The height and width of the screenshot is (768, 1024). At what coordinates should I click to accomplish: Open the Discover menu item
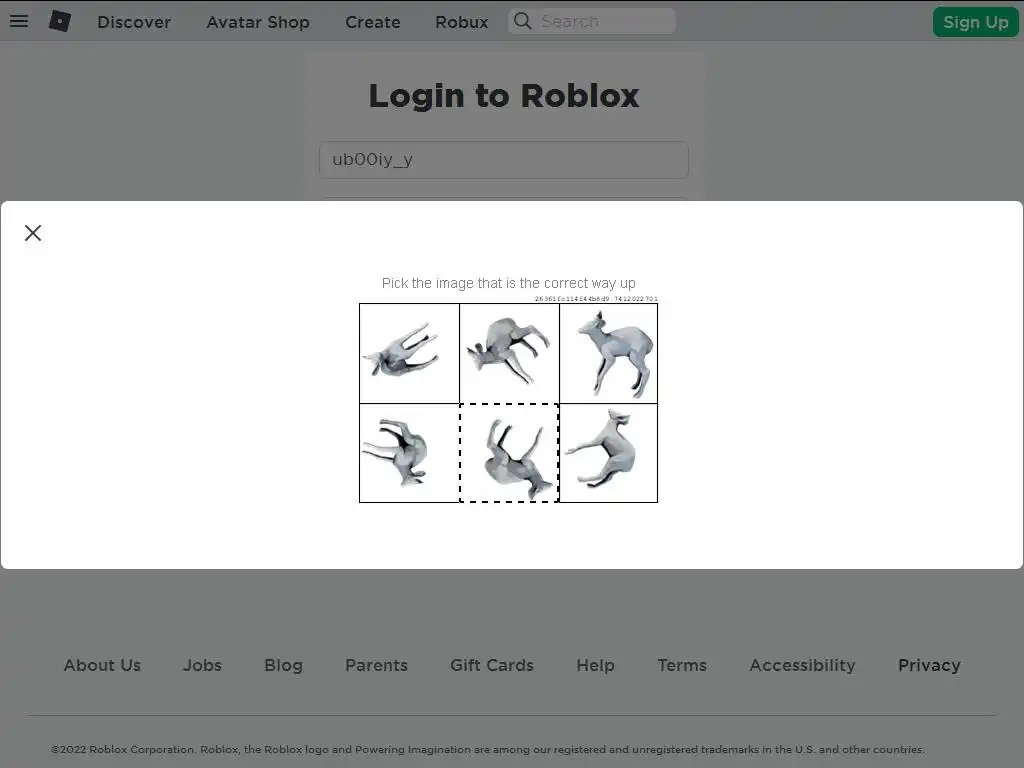tap(134, 22)
